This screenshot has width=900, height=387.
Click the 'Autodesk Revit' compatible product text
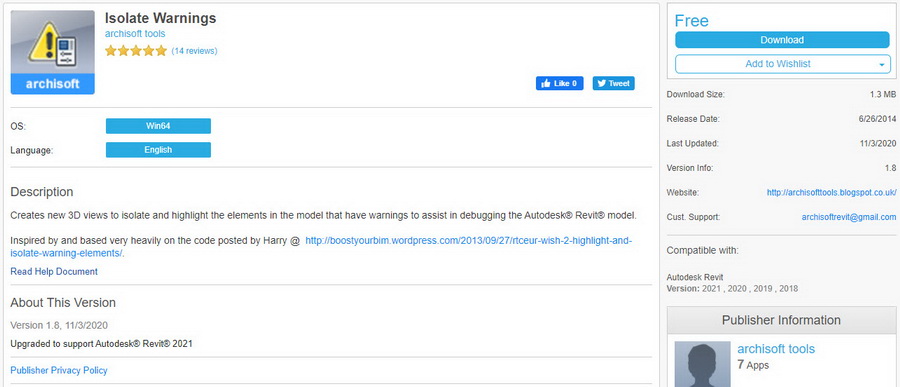click(x=695, y=277)
